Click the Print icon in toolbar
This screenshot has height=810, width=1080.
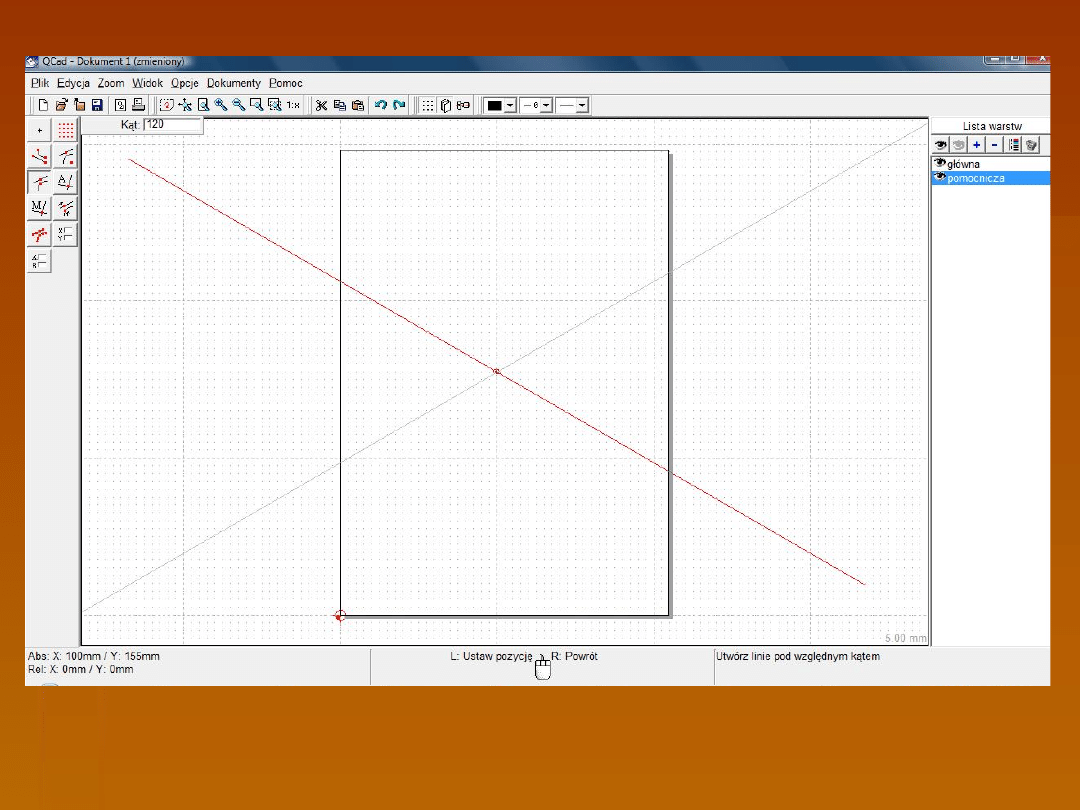(x=137, y=105)
